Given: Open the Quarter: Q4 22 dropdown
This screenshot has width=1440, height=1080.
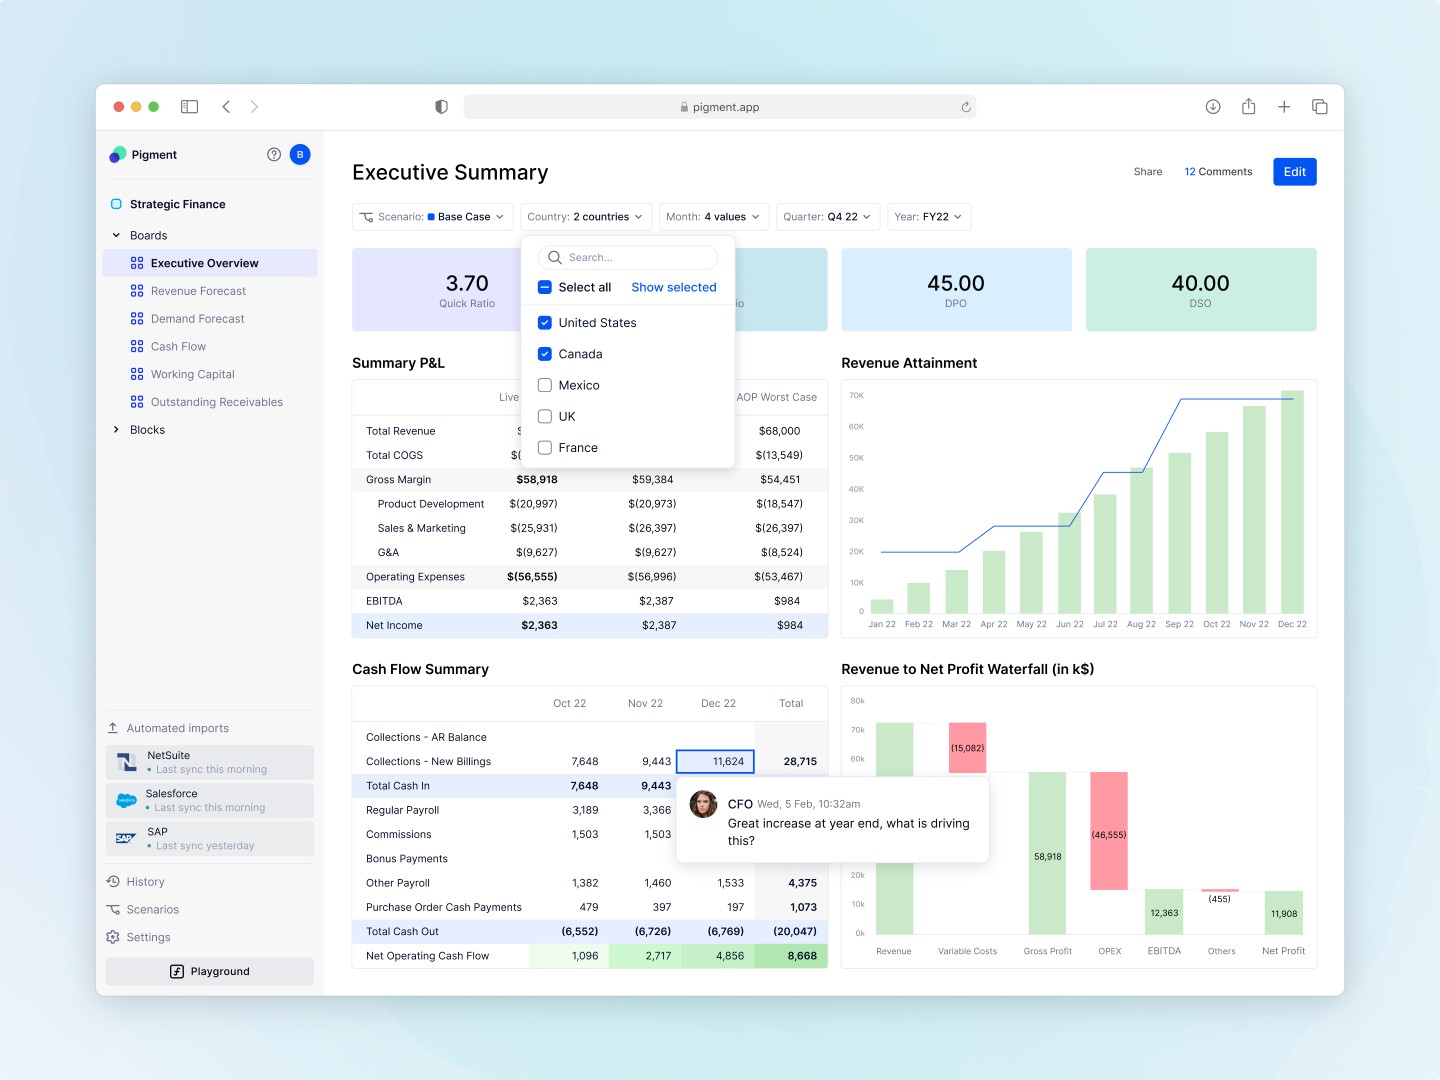Looking at the screenshot, I should coord(827,216).
